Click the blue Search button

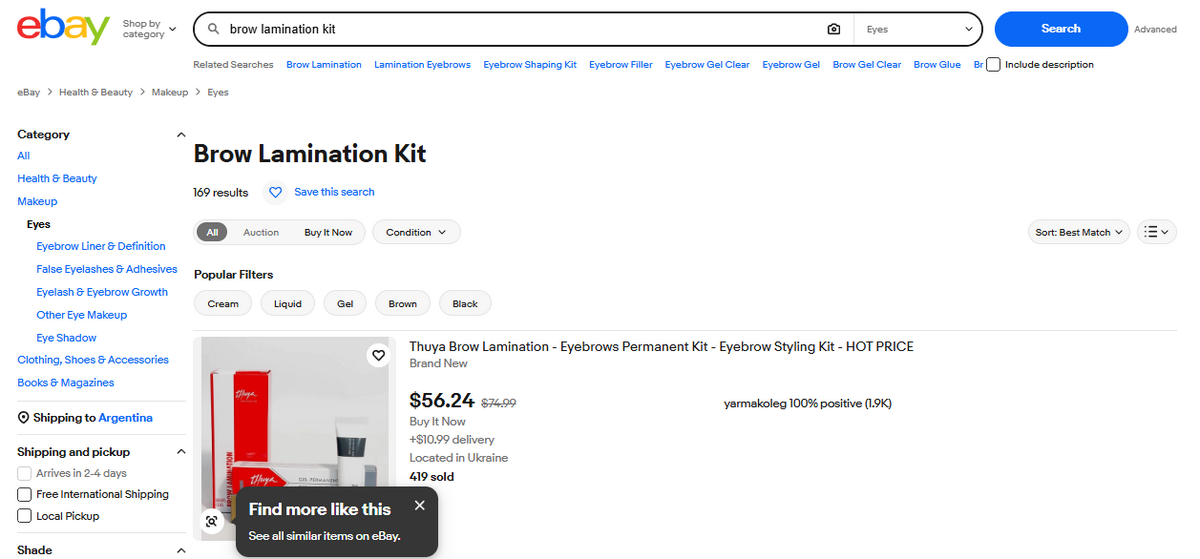1061,29
